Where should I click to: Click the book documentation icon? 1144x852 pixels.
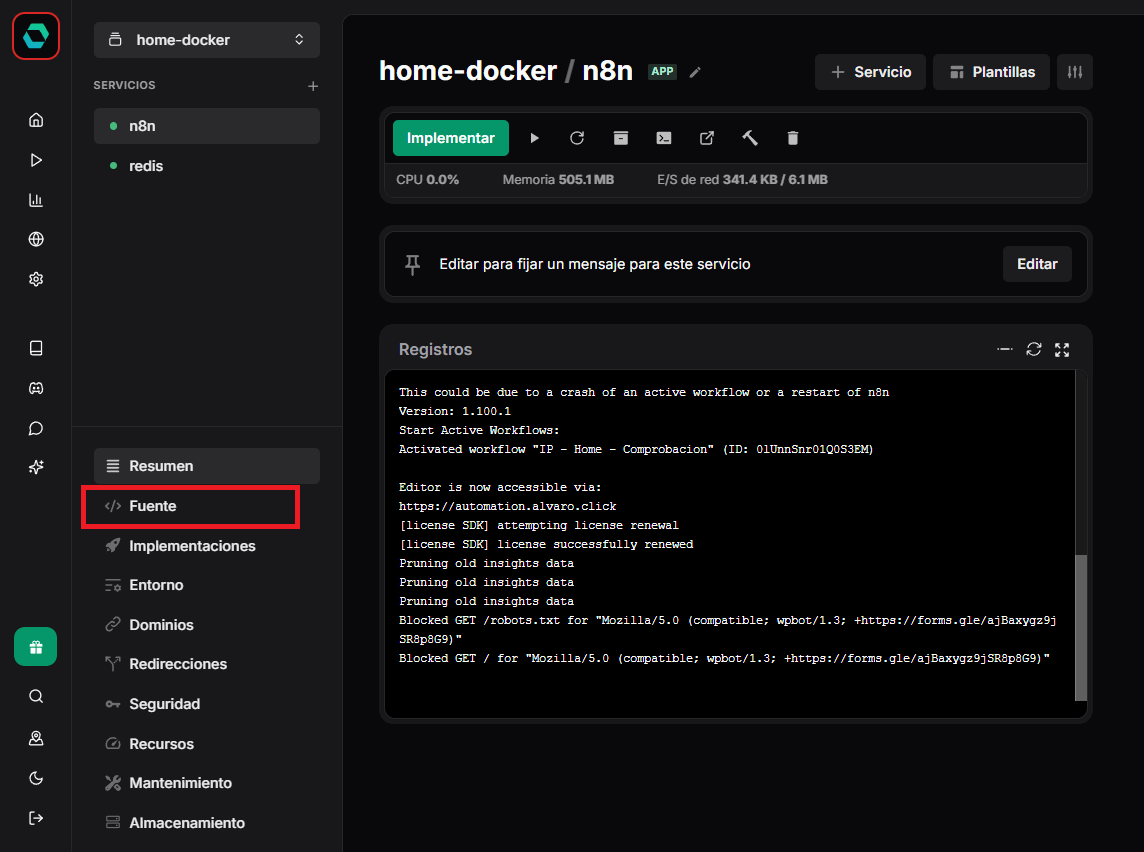pos(36,348)
